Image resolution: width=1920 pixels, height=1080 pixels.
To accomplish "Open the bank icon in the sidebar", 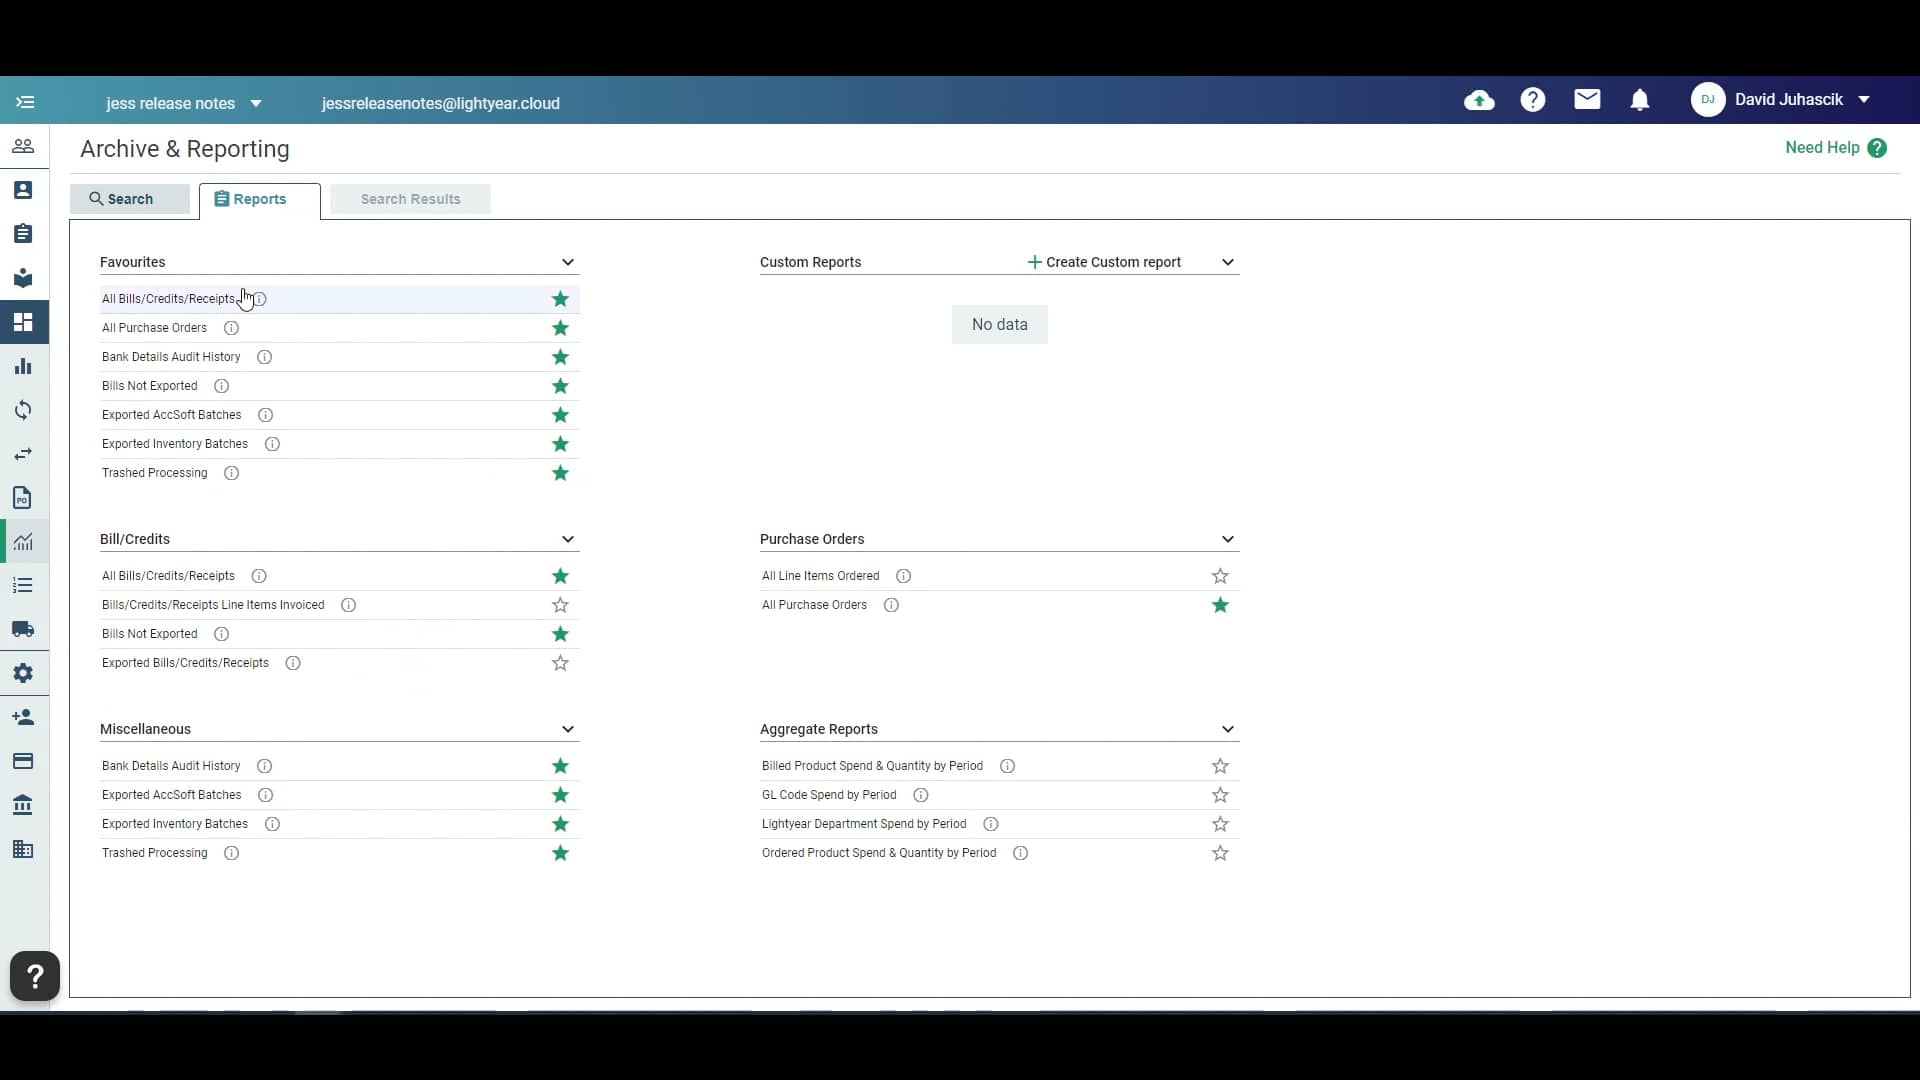I will (x=22, y=805).
